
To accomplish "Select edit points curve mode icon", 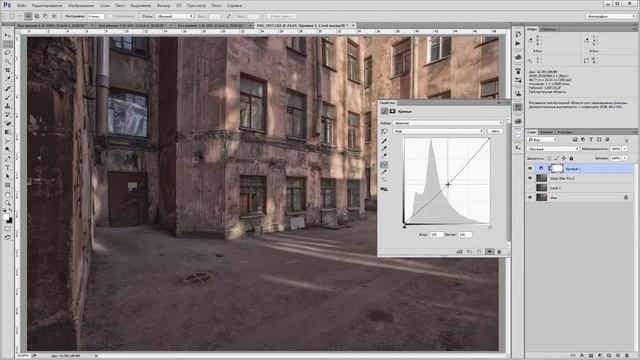I will pyautogui.click(x=384, y=164).
